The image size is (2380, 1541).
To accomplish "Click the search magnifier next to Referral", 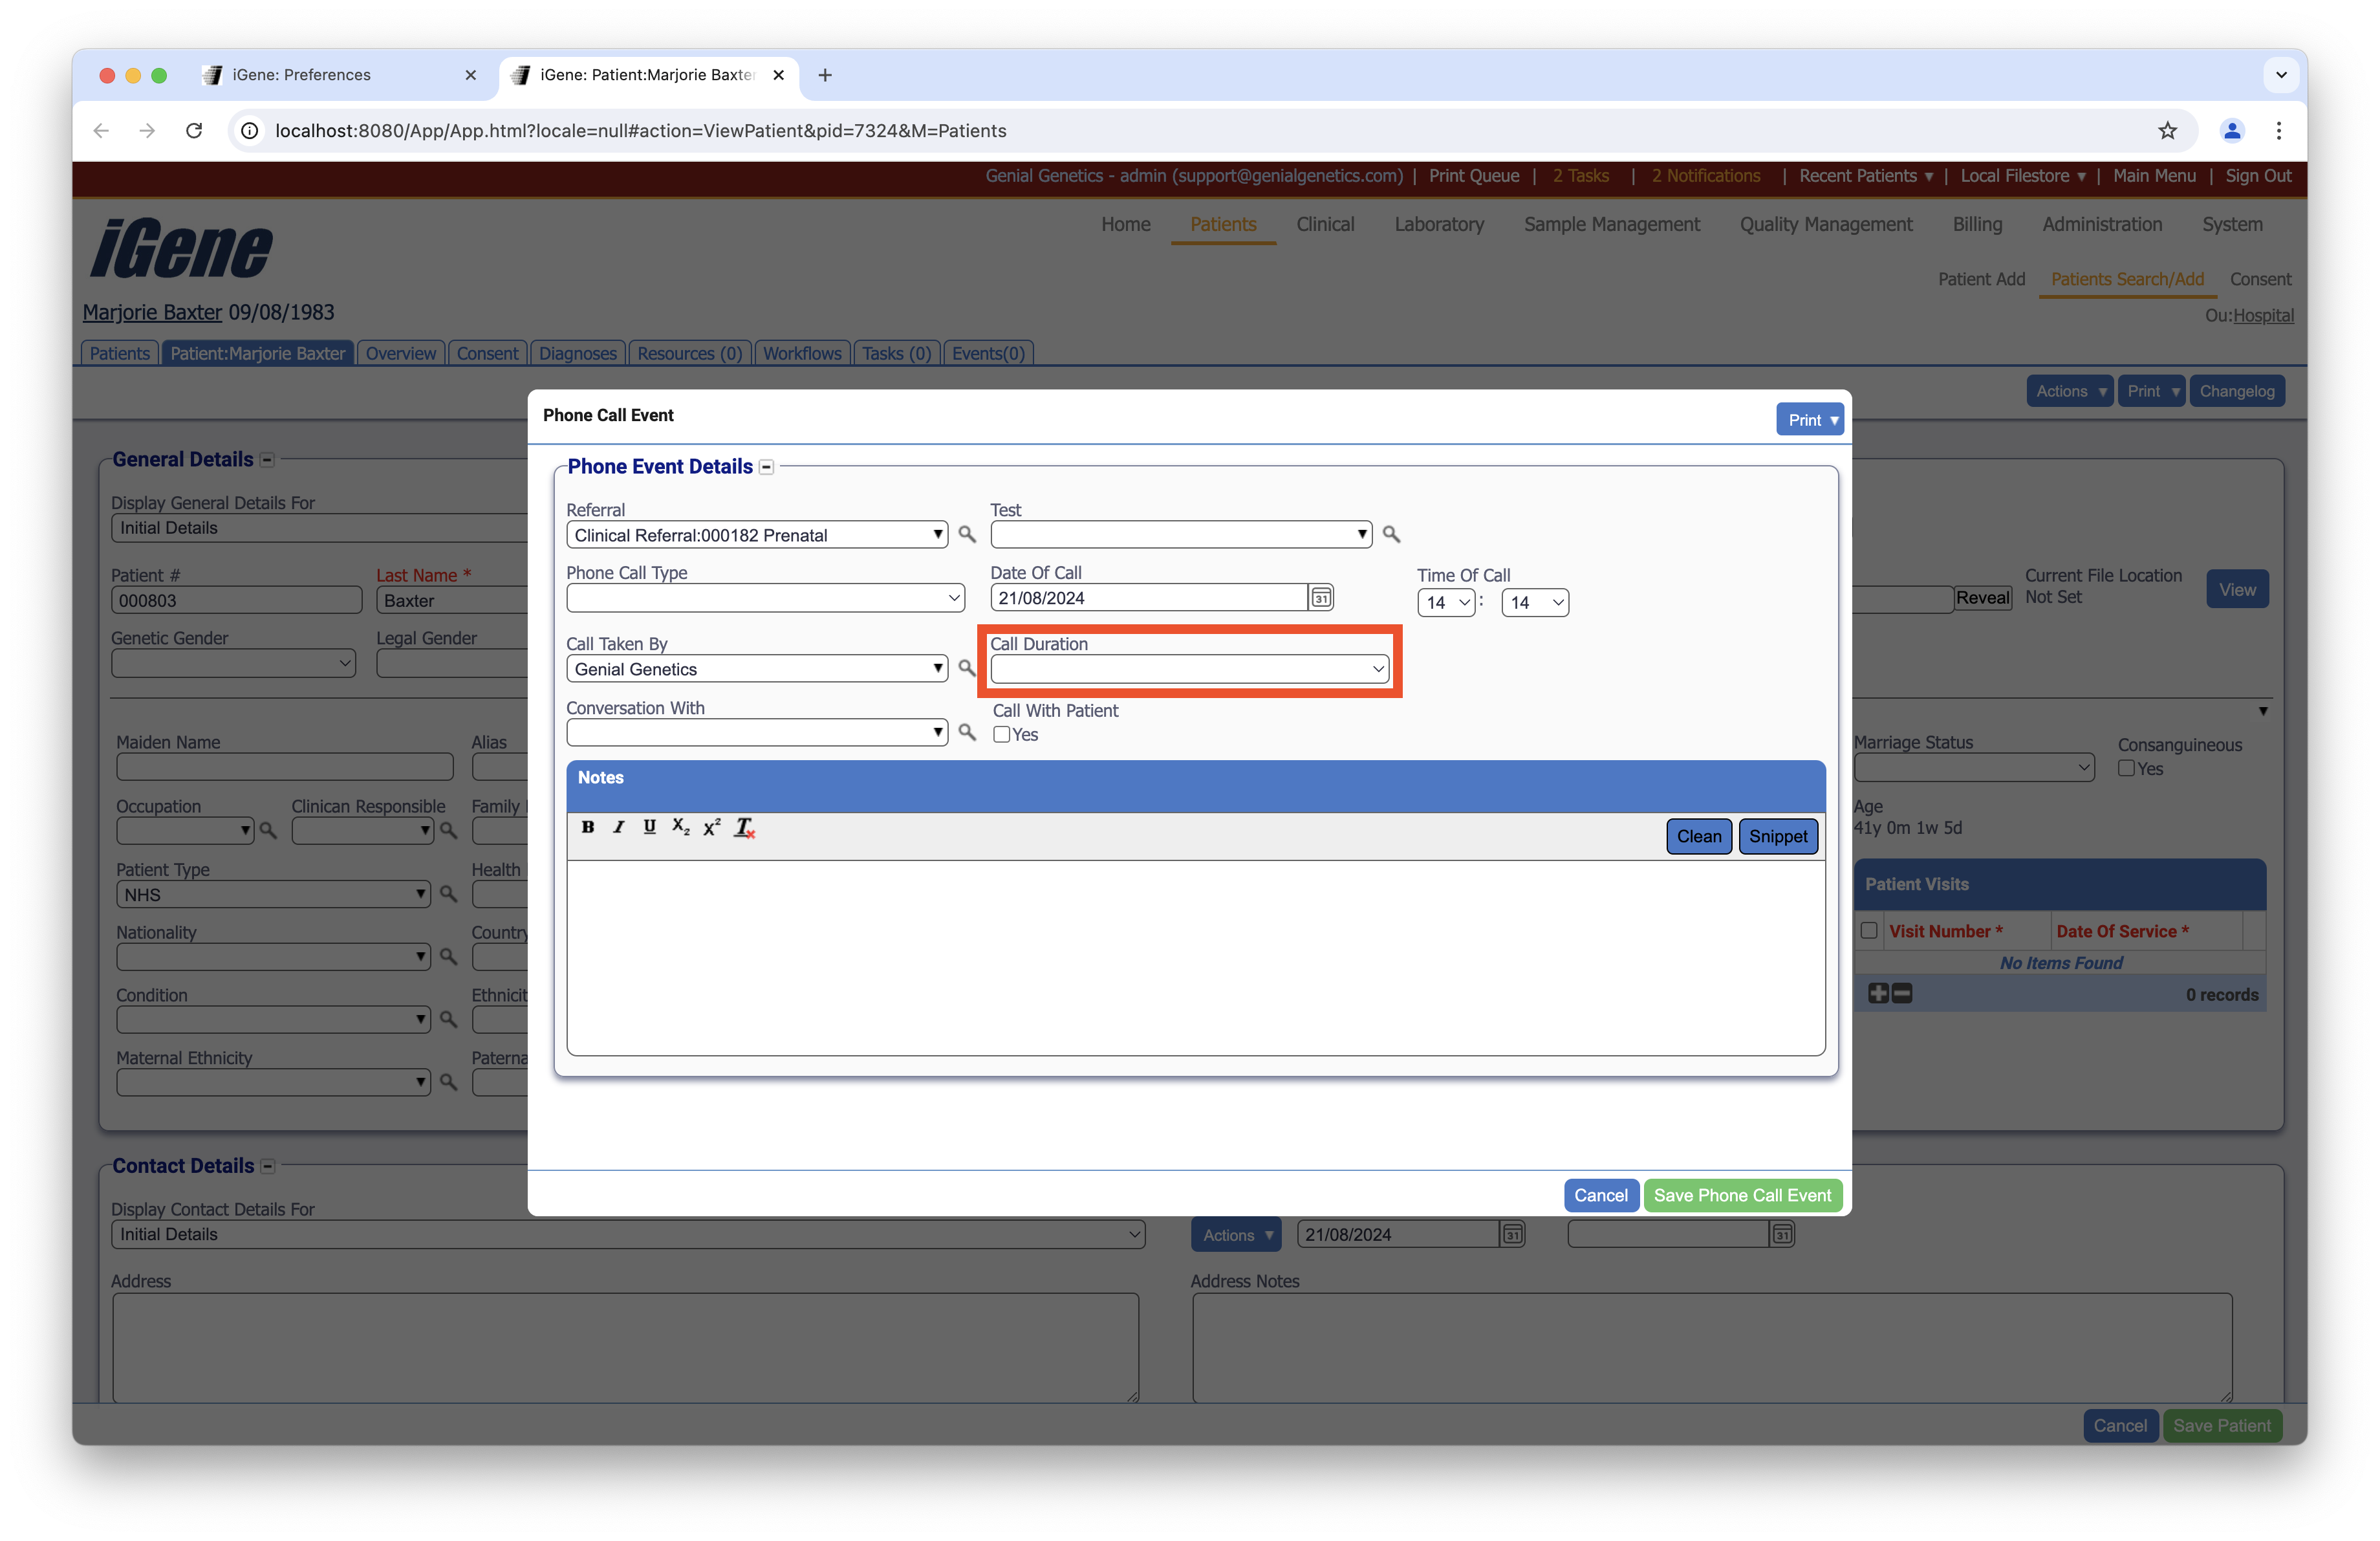I will click(x=966, y=534).
